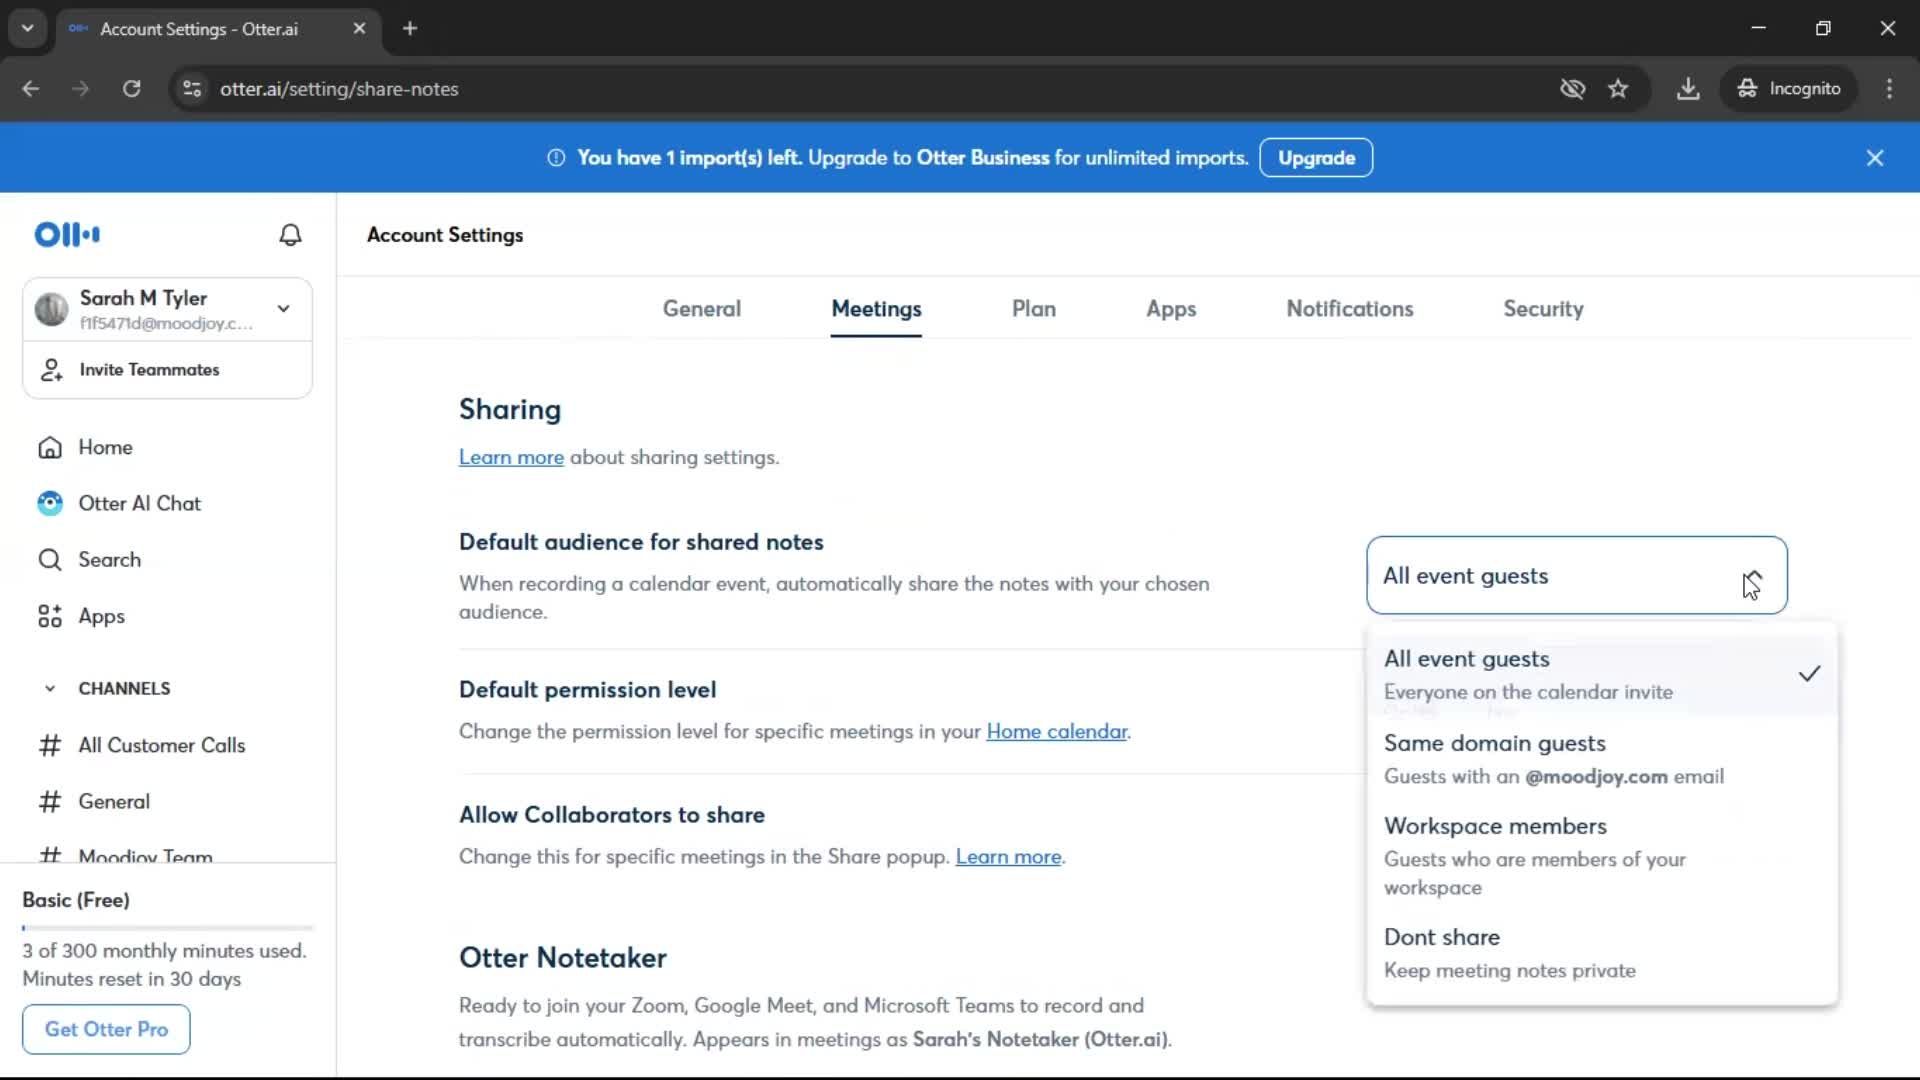Viewport: 1920px width, 1080px height.
Task: Click the Search magnifier icon in sidebar
Action: pyautogui.click(x=50, y=560)
